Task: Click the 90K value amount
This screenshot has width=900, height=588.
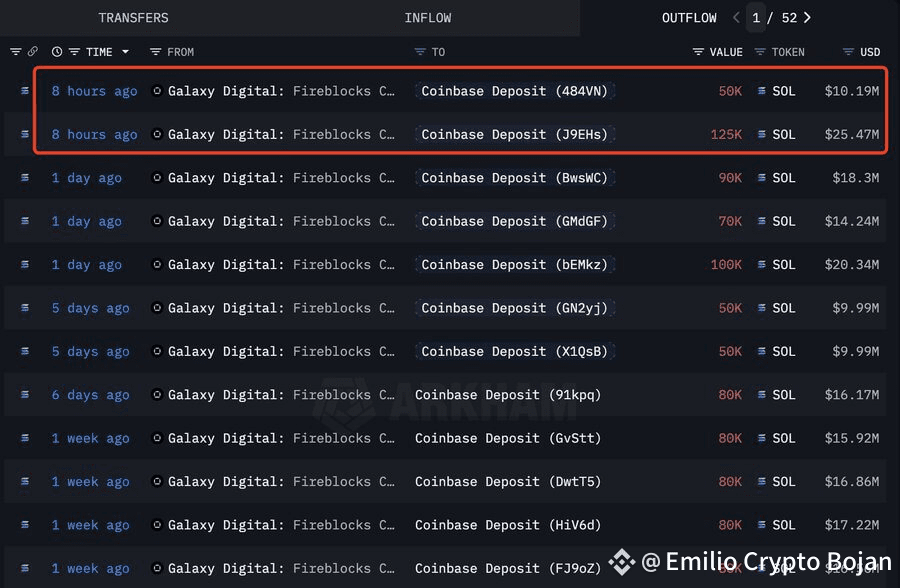Action: click(x=730, y=178)
